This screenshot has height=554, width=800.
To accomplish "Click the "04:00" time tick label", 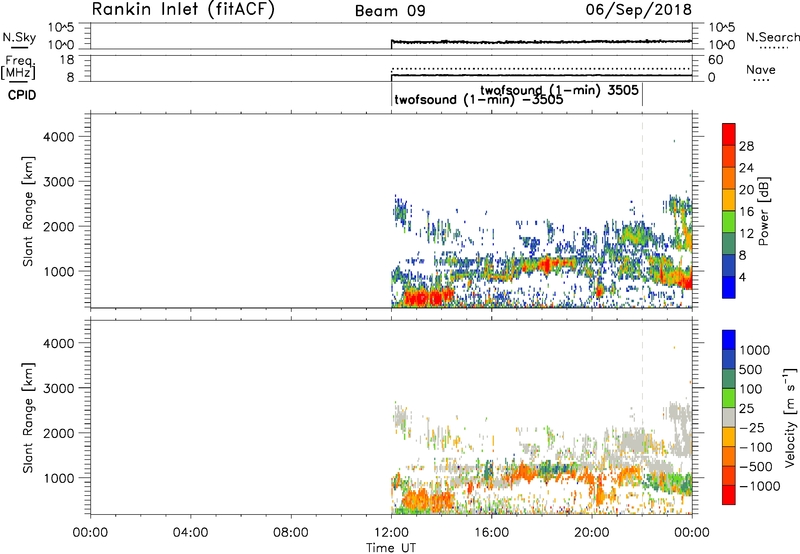I will pyautogui.click(x=190, y=533).
